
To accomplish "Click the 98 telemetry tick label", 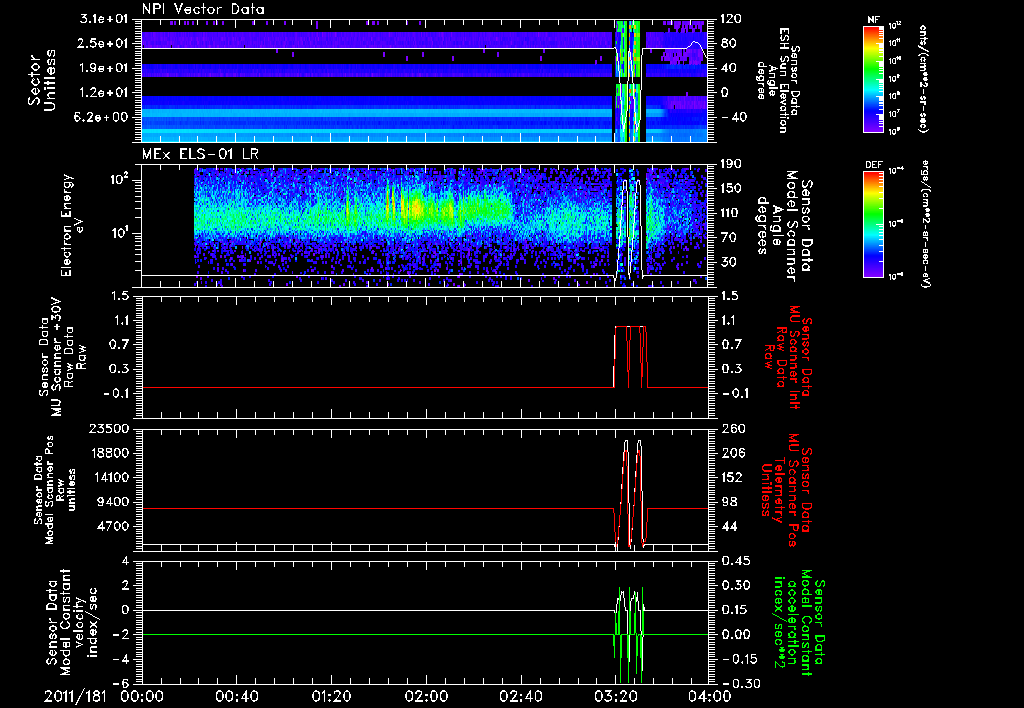I will [x=729, y=502].
